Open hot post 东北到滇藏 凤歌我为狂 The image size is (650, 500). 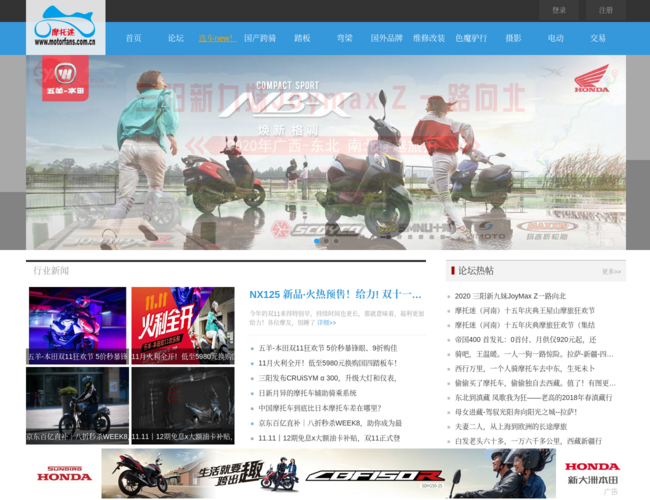[x=533, y=398]
